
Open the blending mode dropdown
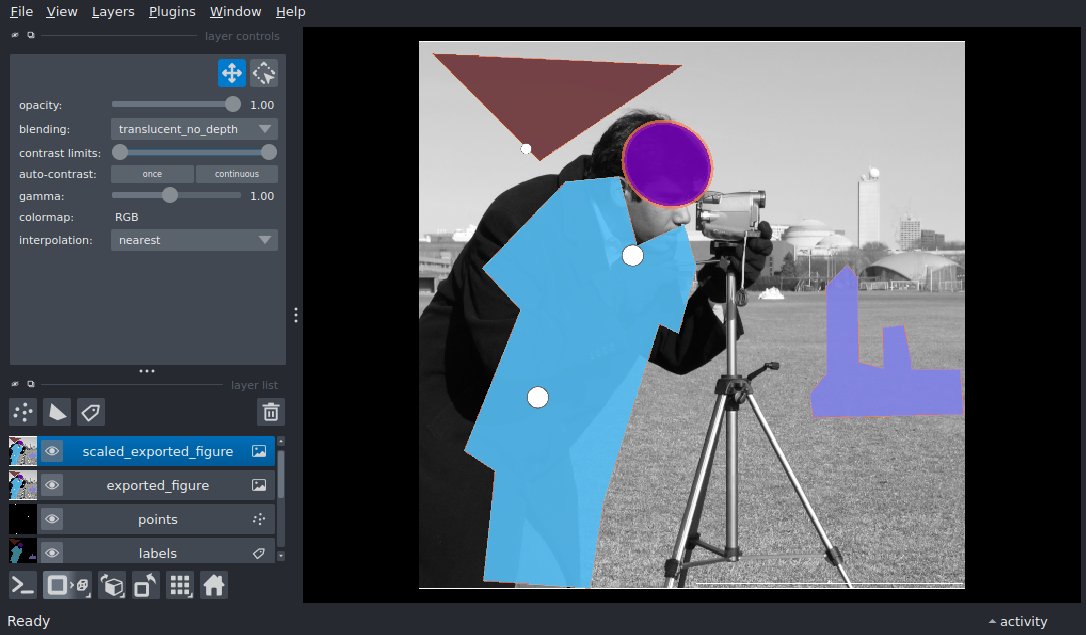[x=194, y=129]
